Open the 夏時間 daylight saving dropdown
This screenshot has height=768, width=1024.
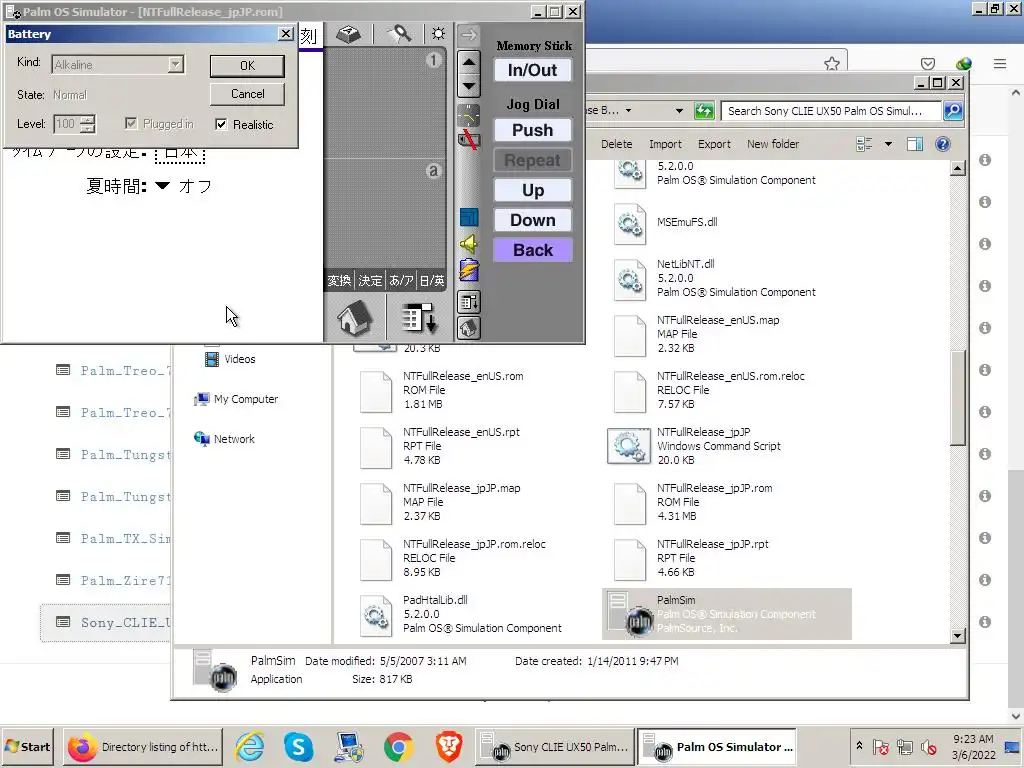click(x=163, y=186)
